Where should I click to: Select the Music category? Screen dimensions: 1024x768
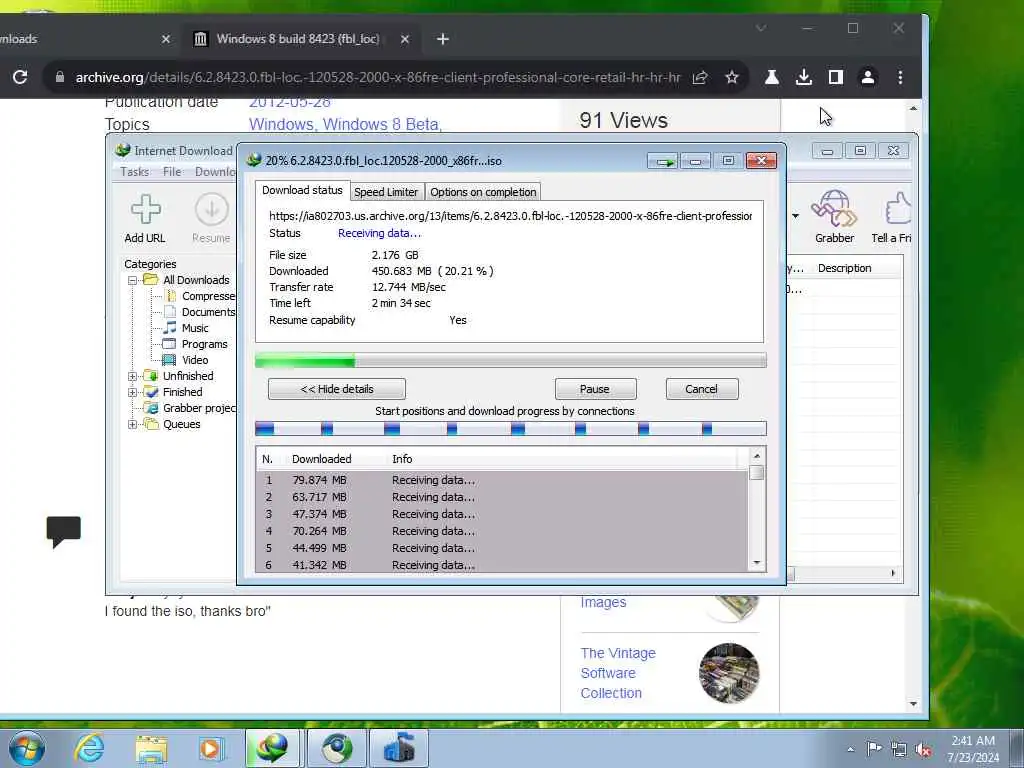pyautogui.click(x=186, y=328)
